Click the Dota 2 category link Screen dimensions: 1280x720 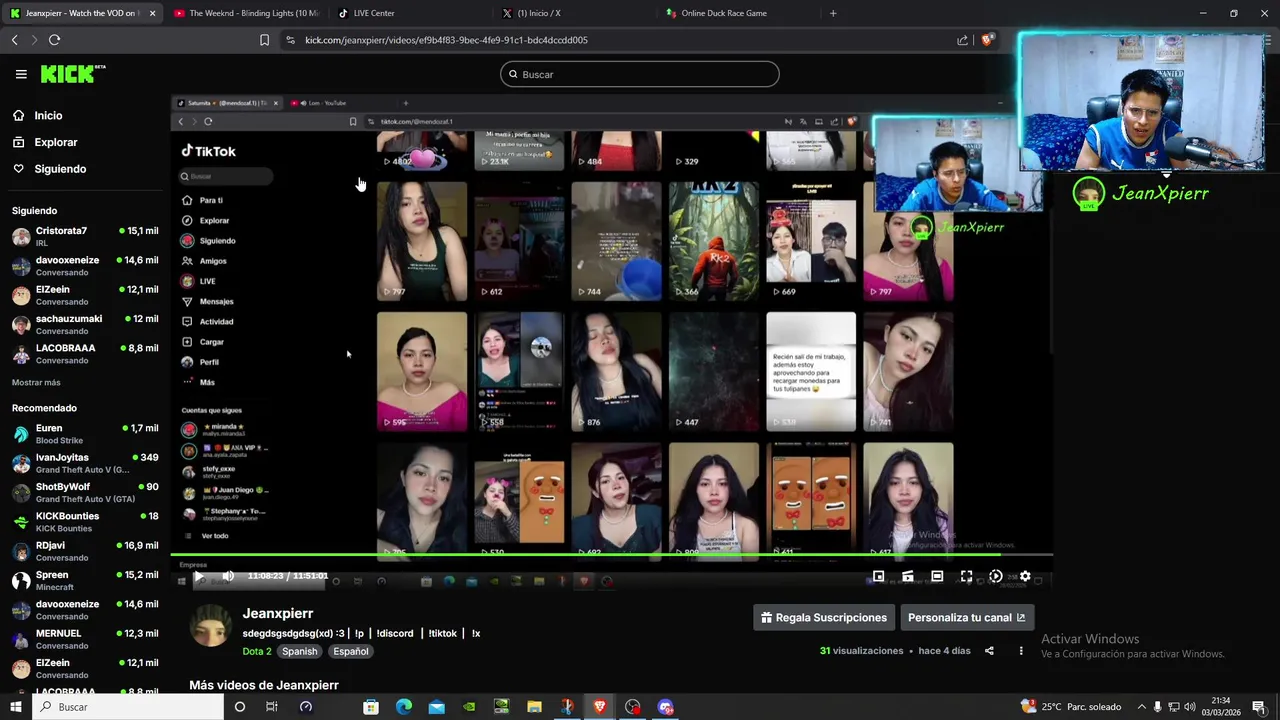[257, 651]
